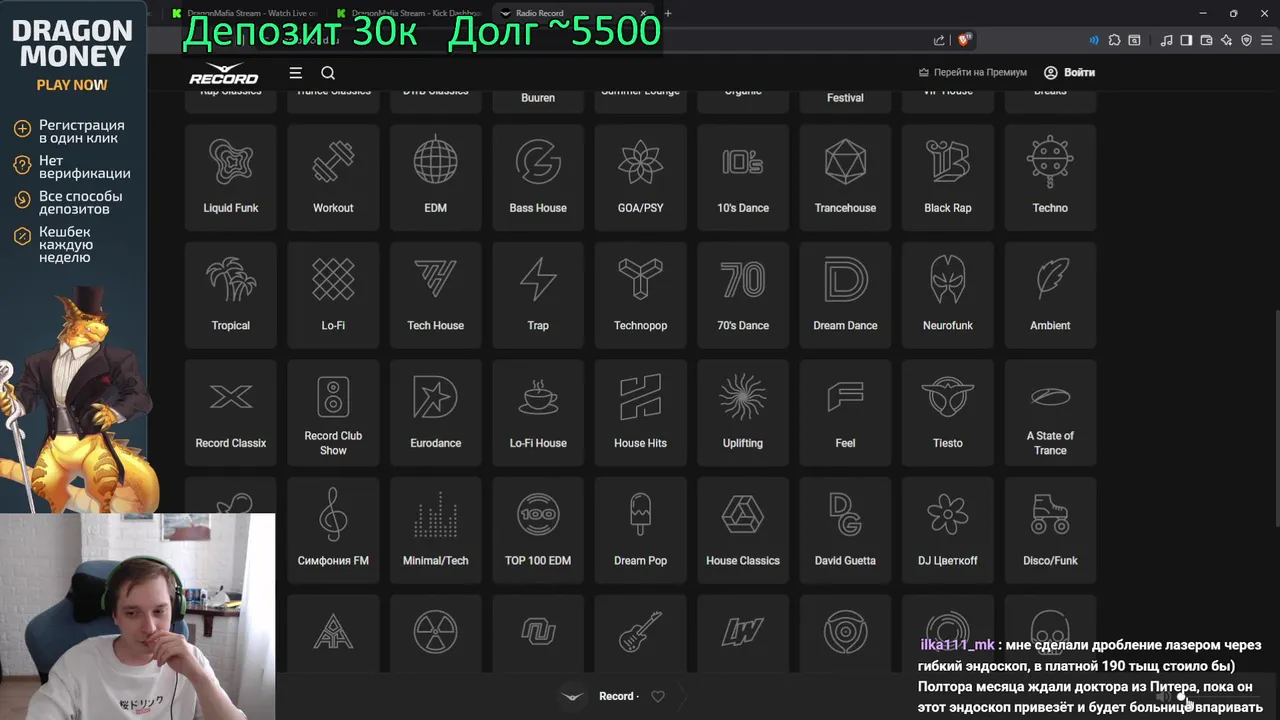Select the House Hits station
This screenshot has height=720, width=1280.
[x=641, y=413]
